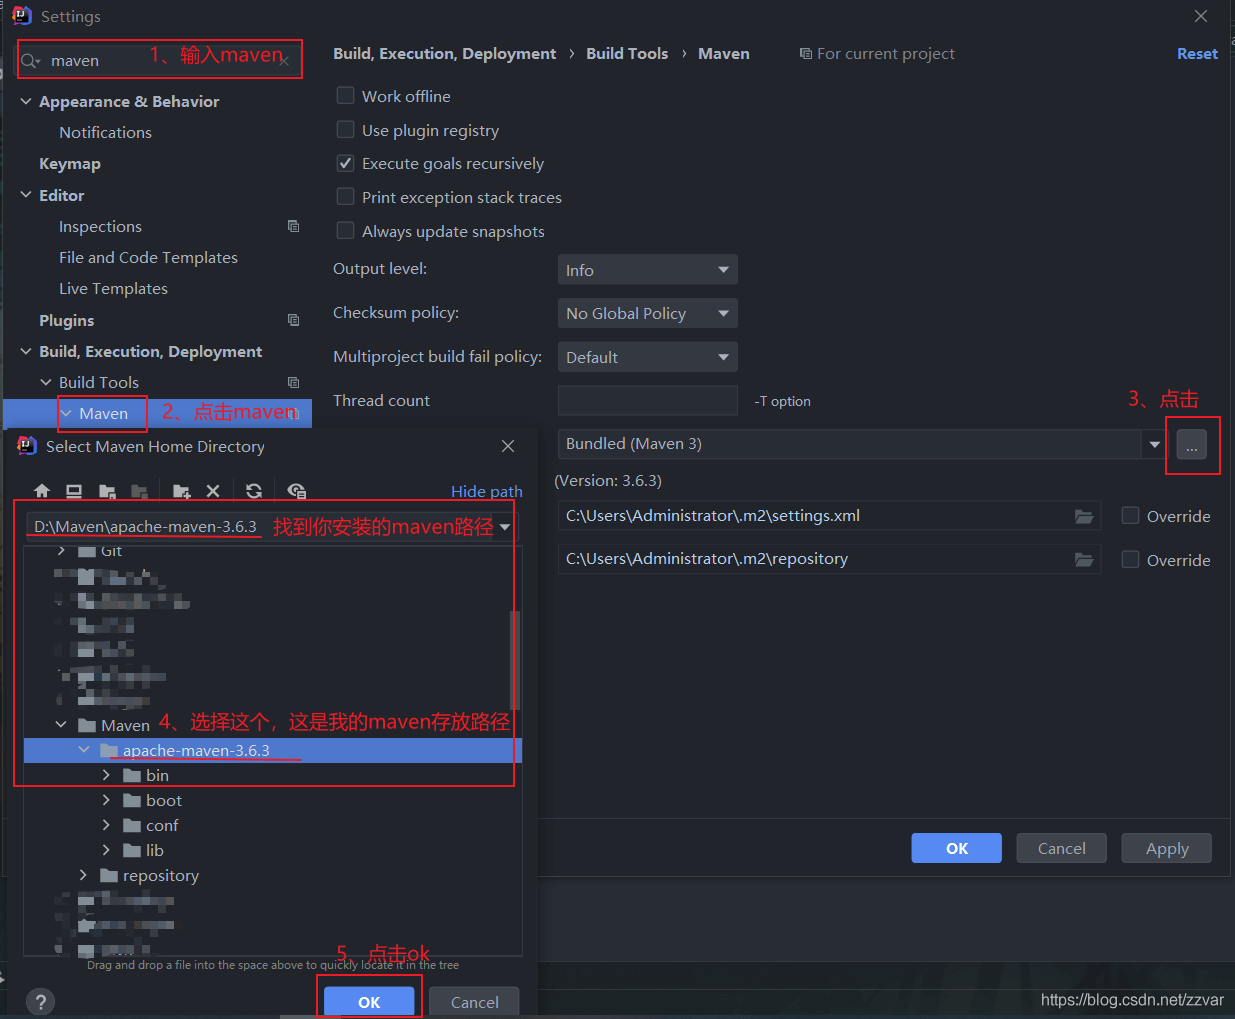Confirm Settings with OK button
Viewport: 1235px width, 1019px height.
pyautogui.click(x=956, y=848)
